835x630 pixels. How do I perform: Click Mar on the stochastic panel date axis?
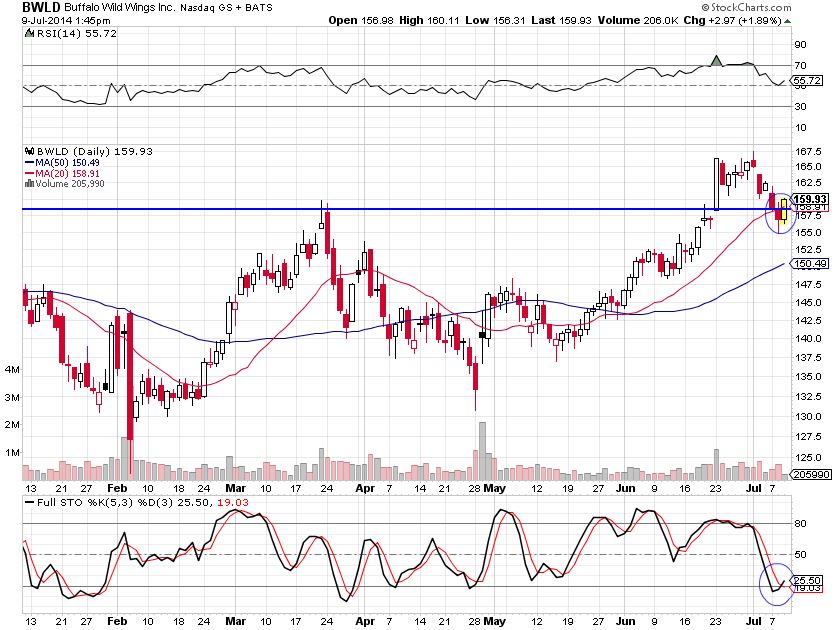tap(235, 621)
